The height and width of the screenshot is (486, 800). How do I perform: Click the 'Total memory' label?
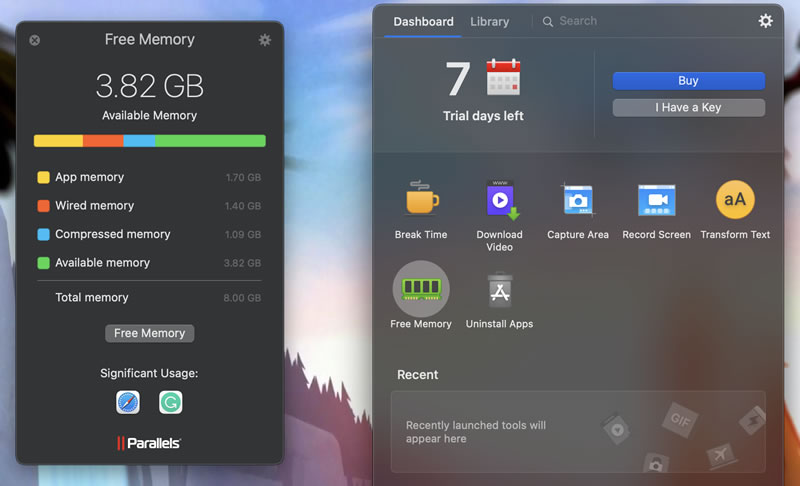click(92, 297)
